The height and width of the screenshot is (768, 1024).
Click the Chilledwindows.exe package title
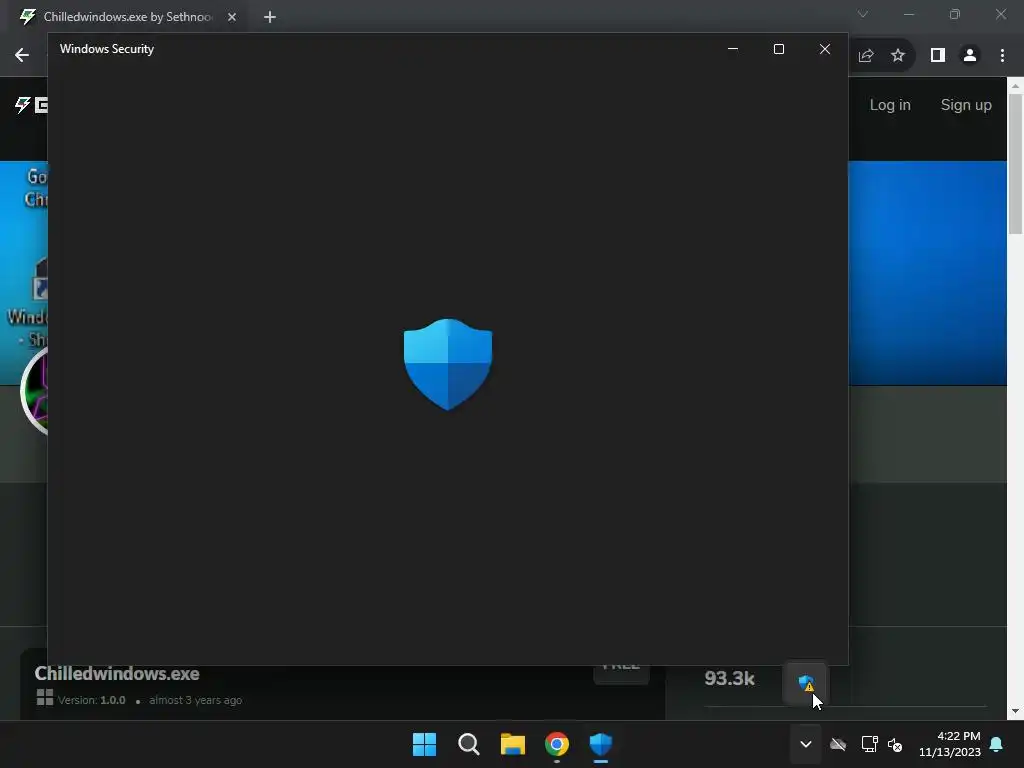(117, 673)
